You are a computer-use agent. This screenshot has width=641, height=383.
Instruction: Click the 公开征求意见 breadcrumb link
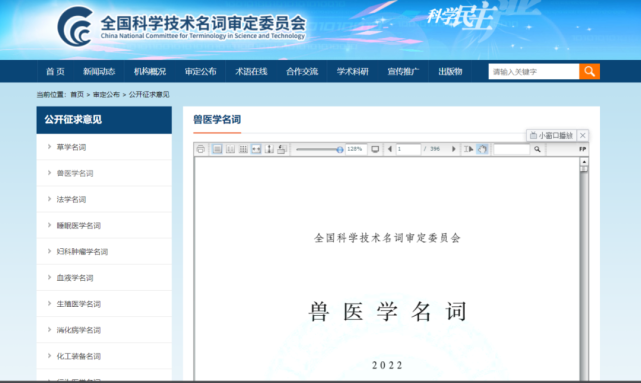pyautogui.click(x=149, y=94)
